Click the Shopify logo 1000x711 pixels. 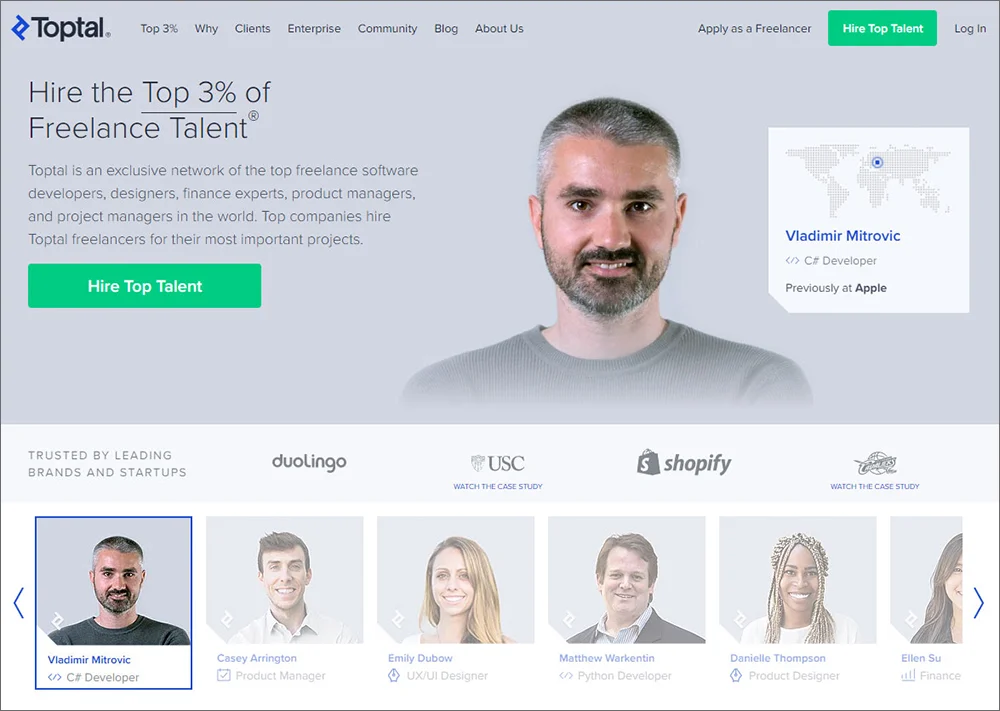pyautogui.click(x=684, y=462)
